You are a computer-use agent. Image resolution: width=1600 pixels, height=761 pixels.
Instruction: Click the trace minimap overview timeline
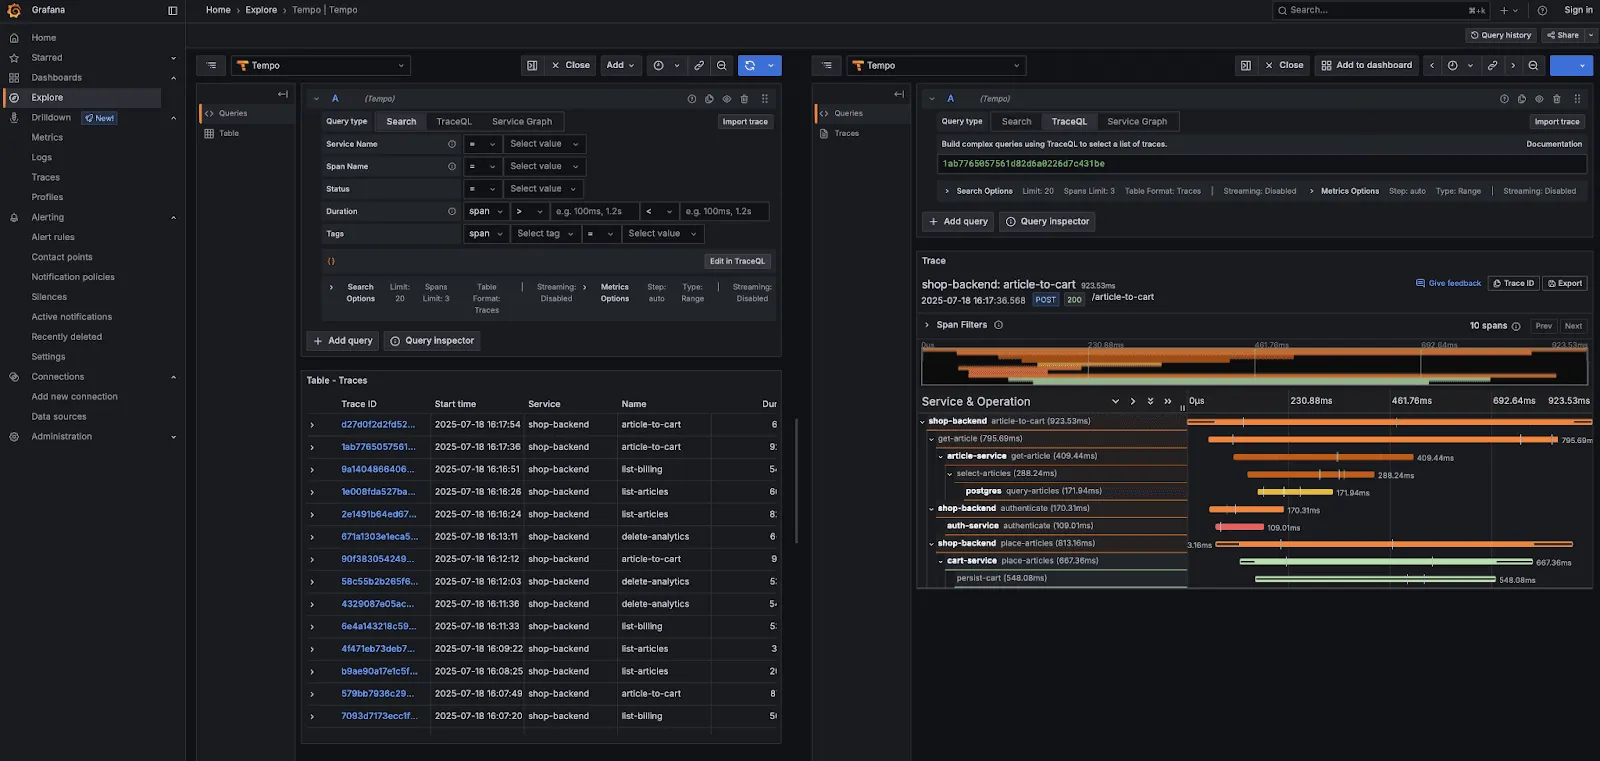tap(1254, 366)
